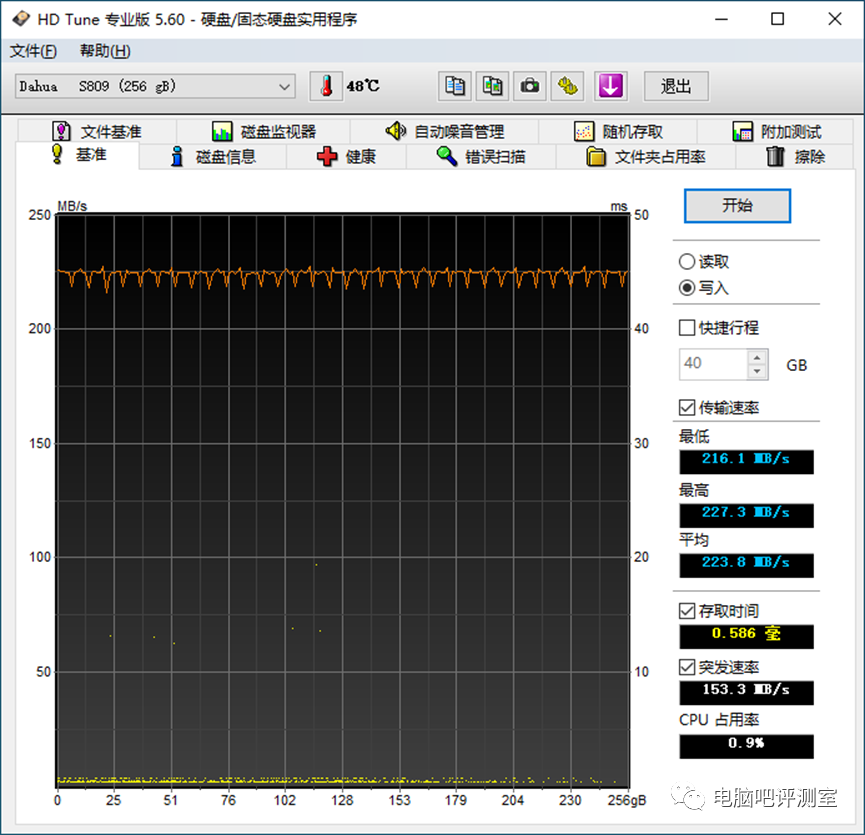Click the minimum speed 216.1 MB/s value
The width and height of the screenshot is (865, 835).
(x=746, y=462)
